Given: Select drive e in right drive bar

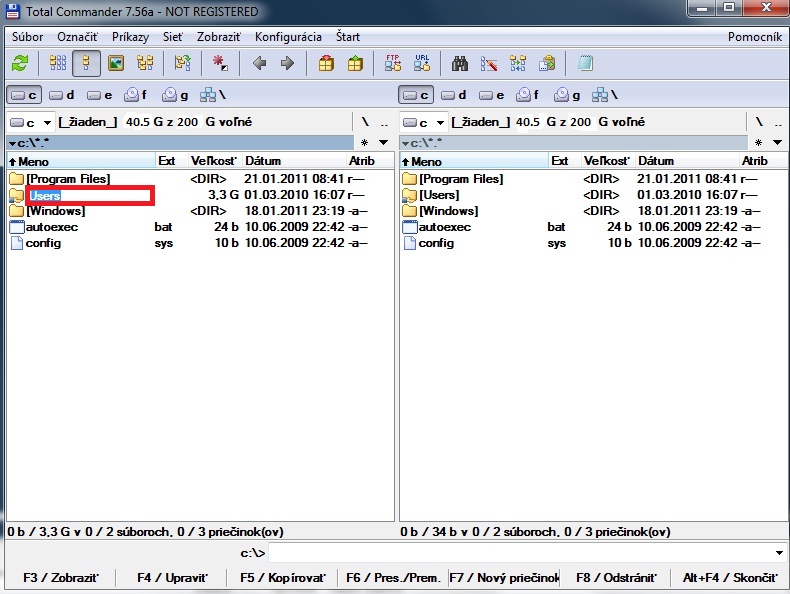Looking at the screenshot, I should 492,95.
